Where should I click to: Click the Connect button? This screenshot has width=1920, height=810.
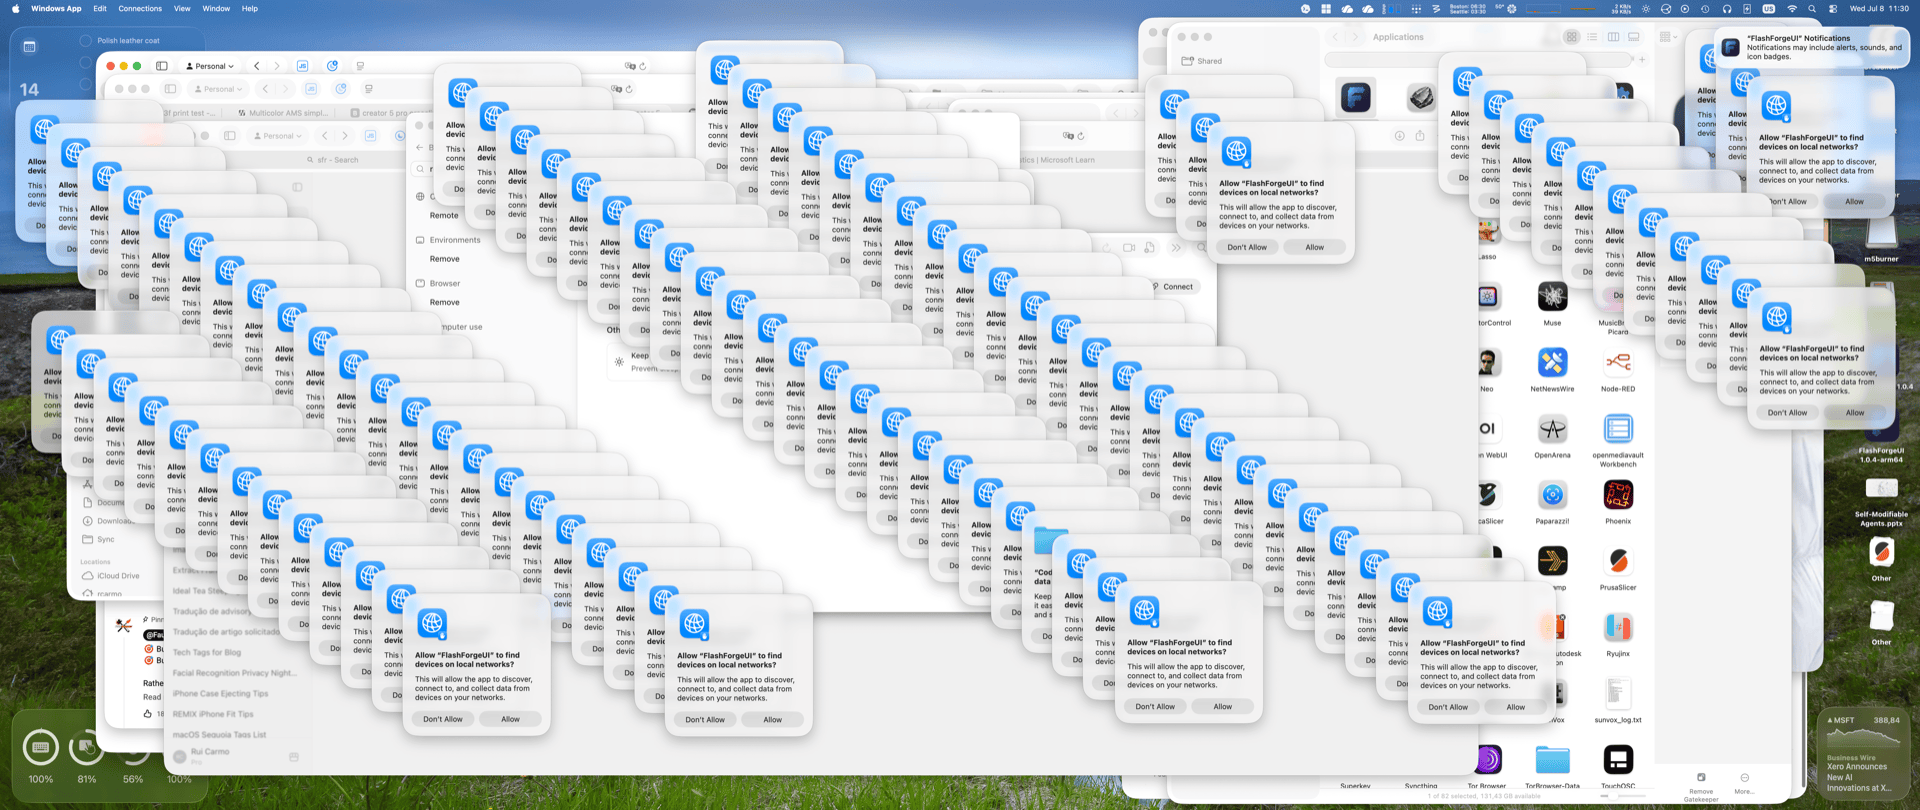[1172, 287]
